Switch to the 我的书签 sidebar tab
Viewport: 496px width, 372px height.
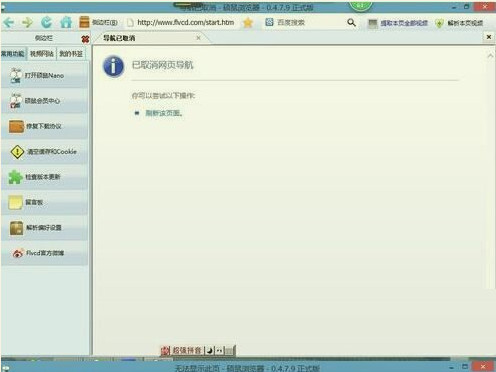[x=71, y=54]
